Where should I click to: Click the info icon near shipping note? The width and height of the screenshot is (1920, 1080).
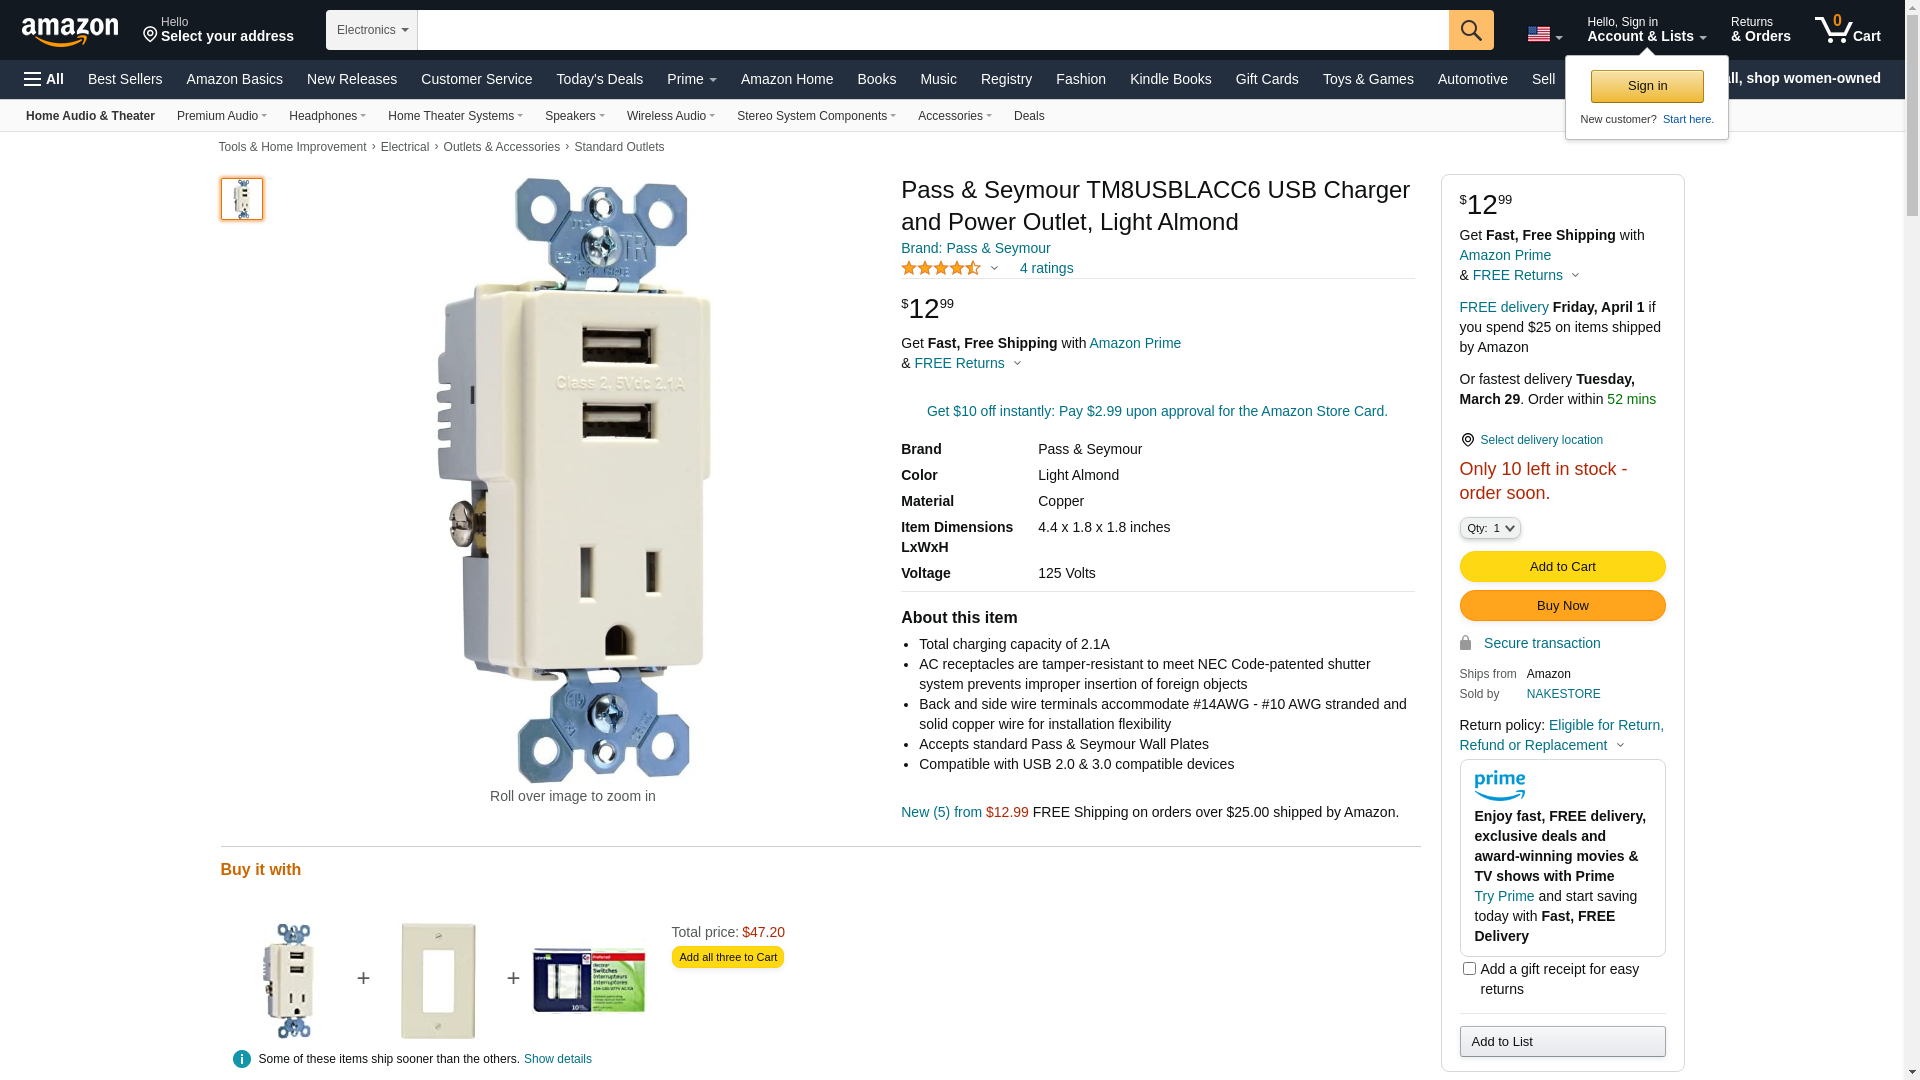click(241, 1059)
